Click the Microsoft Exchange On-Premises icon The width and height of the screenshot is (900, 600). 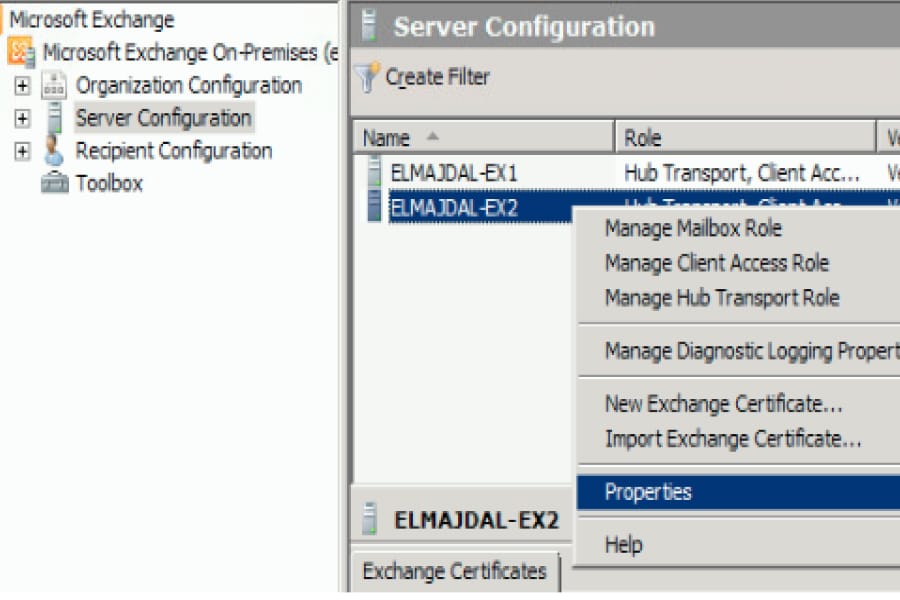click(21, 53)
